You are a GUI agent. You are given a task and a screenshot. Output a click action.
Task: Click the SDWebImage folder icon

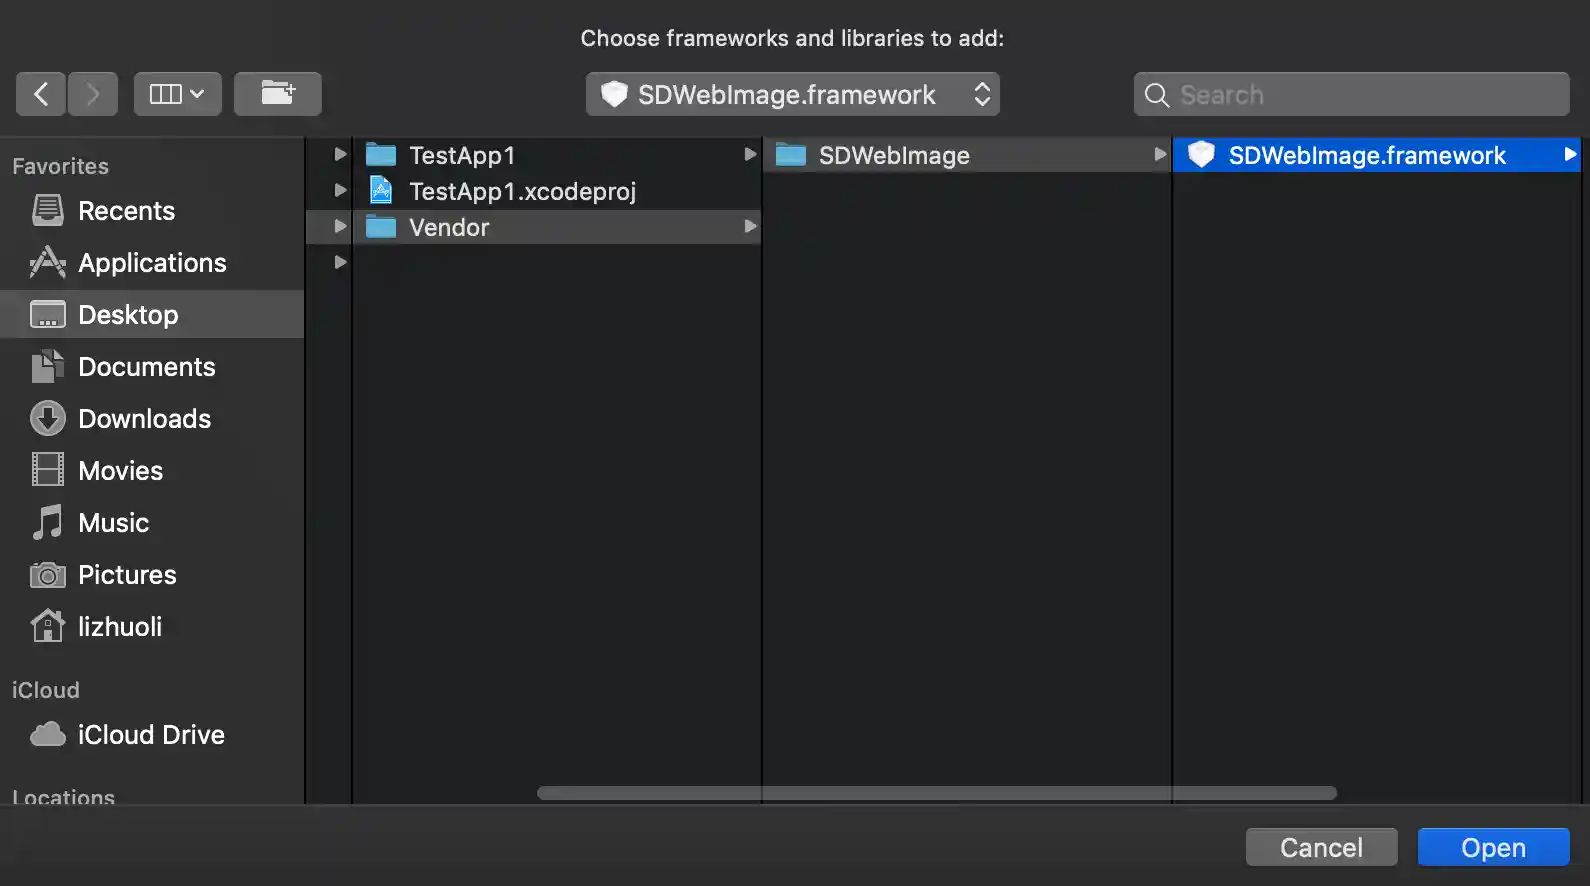(791, 155)
